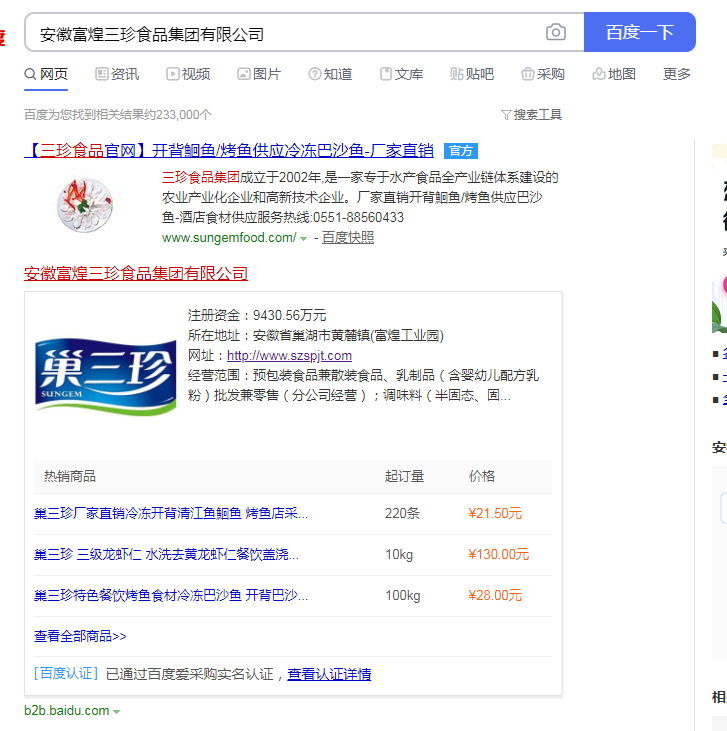The image size is (727, 731).
Task: Select the 网页 tab
Action: [x=46, y=74]
